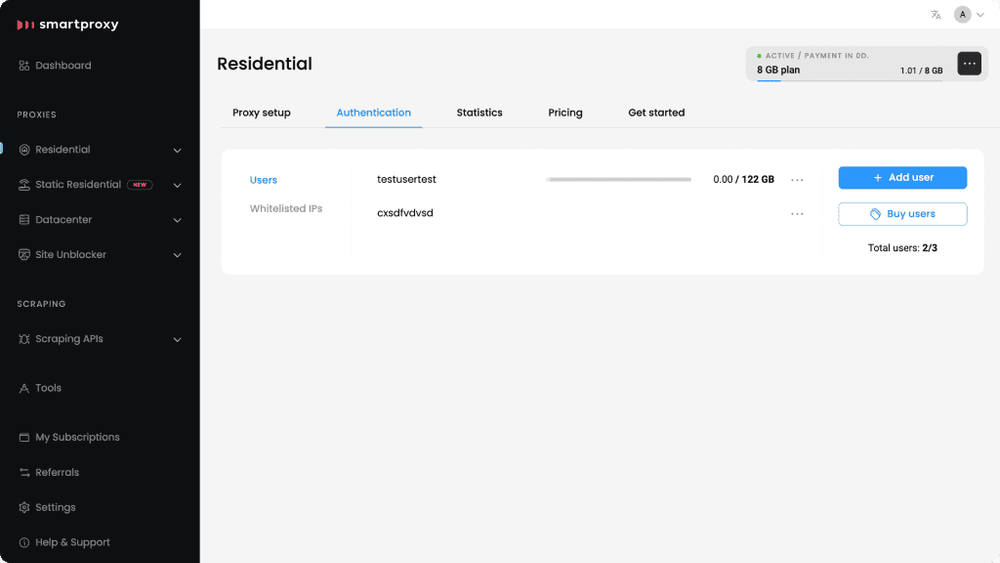This screenshot has width=1000, height=563.
Task: Click the Add user button
Action: 902,178
